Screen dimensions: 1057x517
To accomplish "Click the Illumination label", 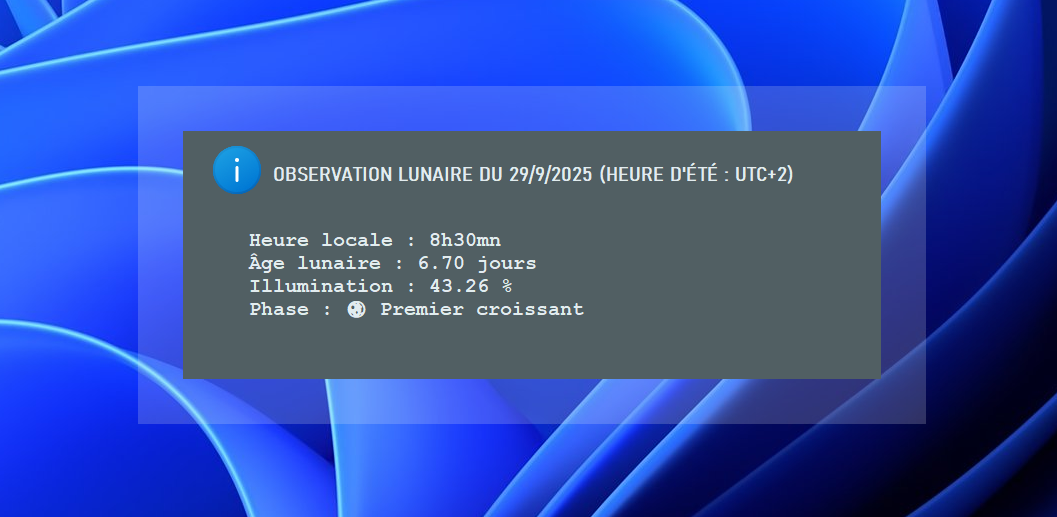I will click(x=321, y=286).
